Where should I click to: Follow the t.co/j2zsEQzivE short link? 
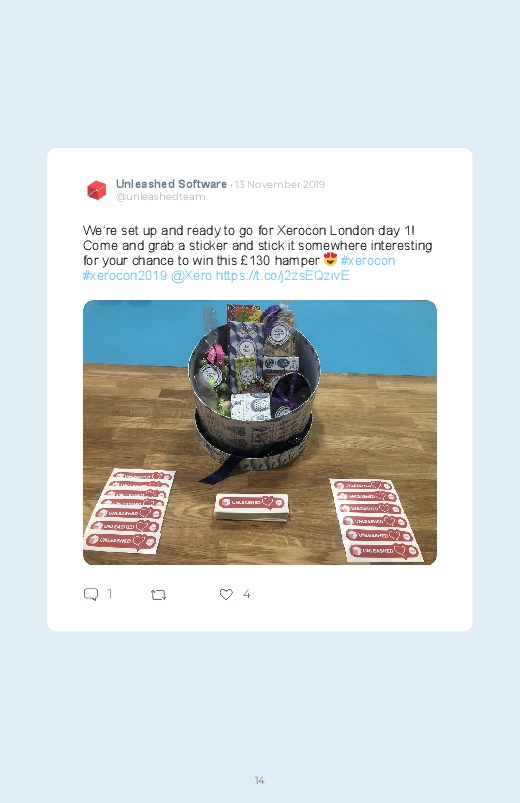[x=282, y=276]
